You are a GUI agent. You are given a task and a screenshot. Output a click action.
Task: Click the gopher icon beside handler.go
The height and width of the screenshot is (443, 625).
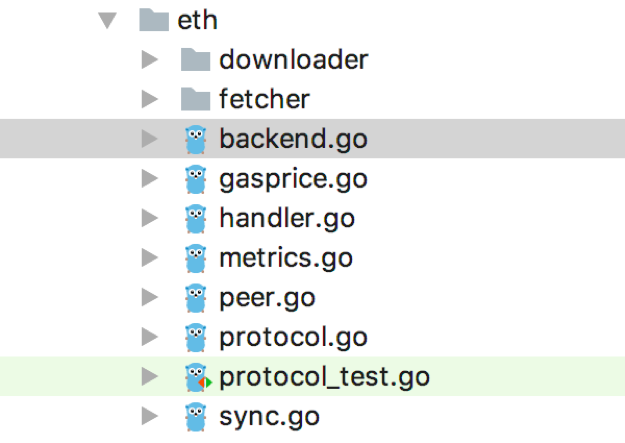tap(196, 219)
